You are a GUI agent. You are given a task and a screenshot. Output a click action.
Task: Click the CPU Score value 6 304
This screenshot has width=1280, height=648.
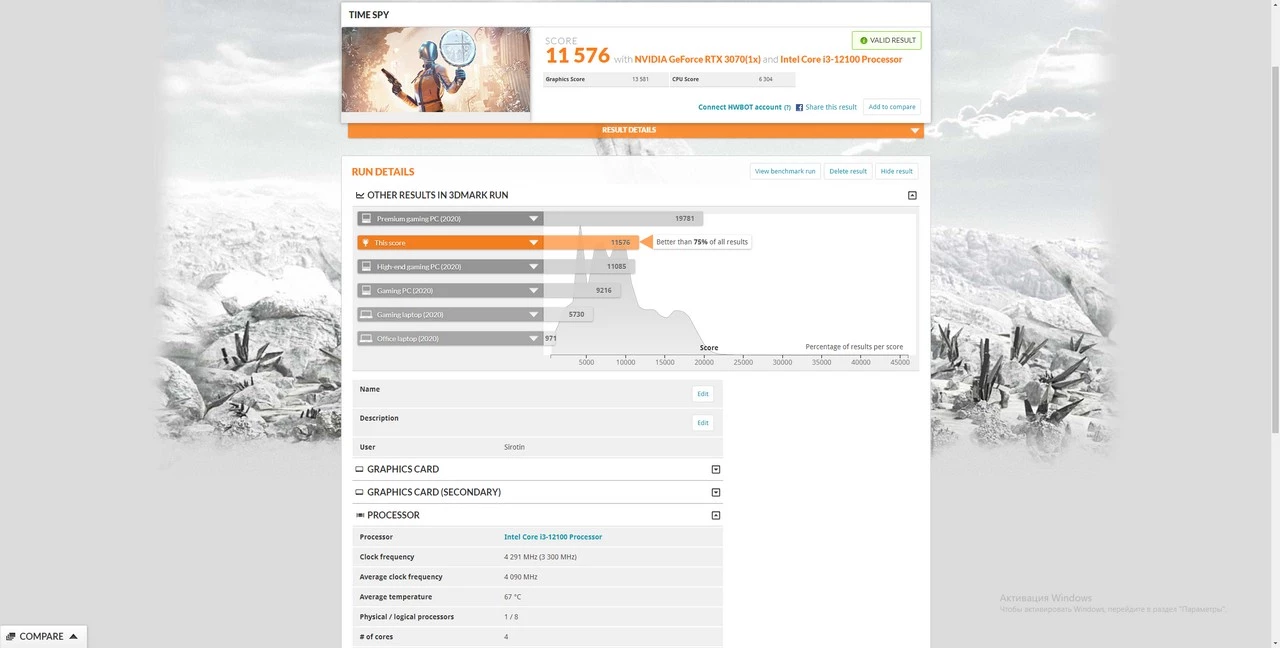click(x=766, y=79)
